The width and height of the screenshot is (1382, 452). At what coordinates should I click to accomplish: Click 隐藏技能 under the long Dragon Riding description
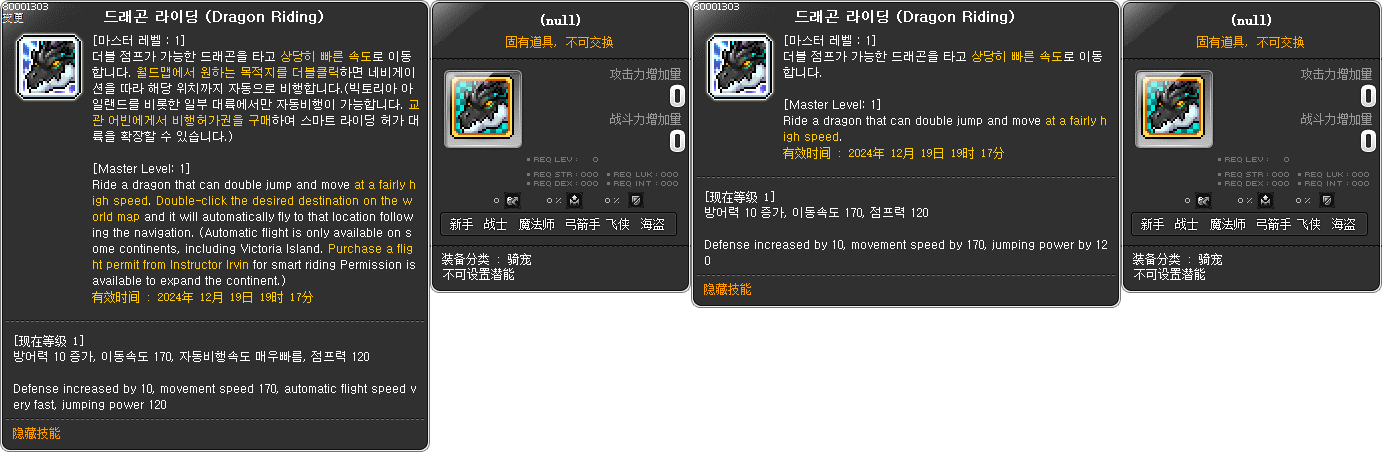(x=36, y=433)
